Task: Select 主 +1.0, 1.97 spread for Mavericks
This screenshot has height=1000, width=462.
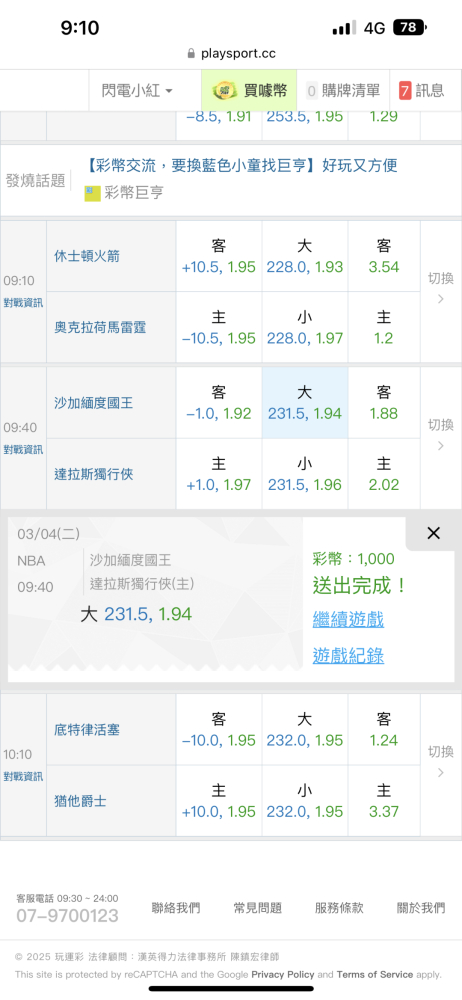Action: [x=219, y=474]
